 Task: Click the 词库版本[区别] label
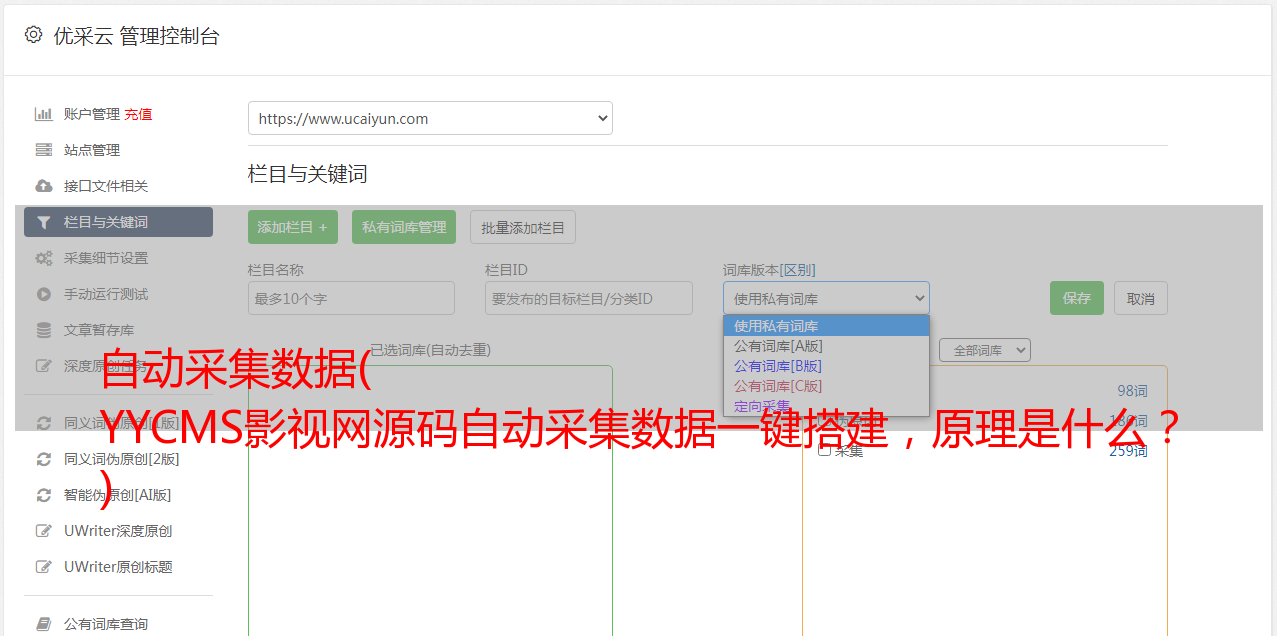tap(769, 270)
